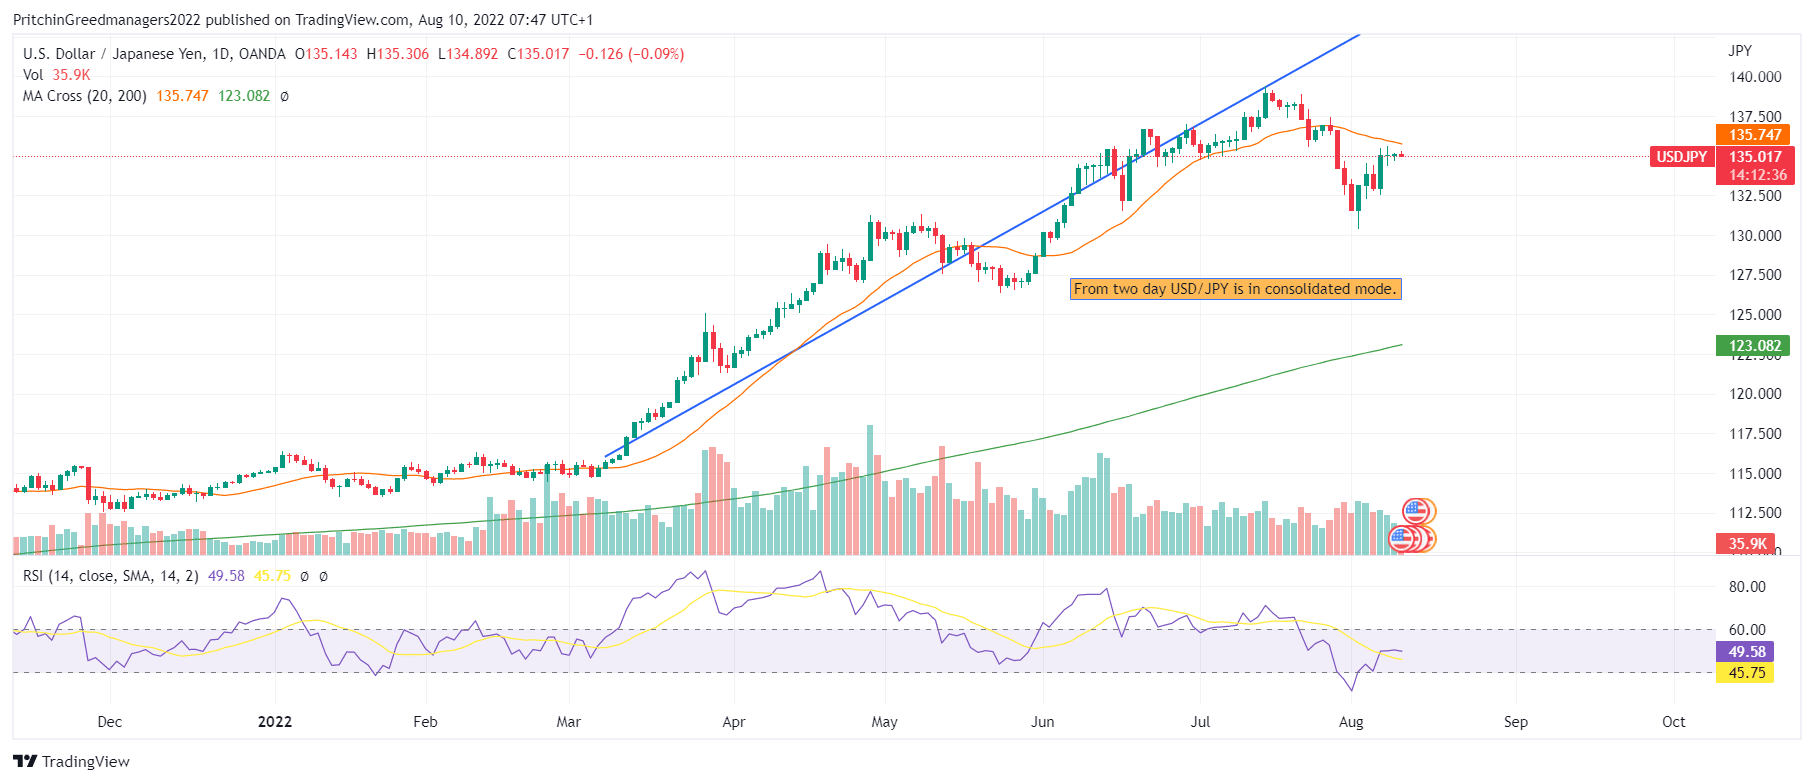Click the 60.00 level on RSI axis
This screenshot has height=783, width=1814.
tap(1747, 630)
